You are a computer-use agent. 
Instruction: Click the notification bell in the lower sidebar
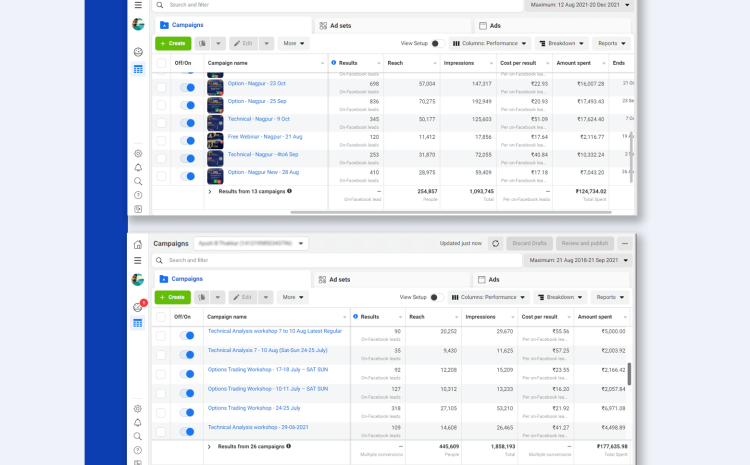coord(138,423)
